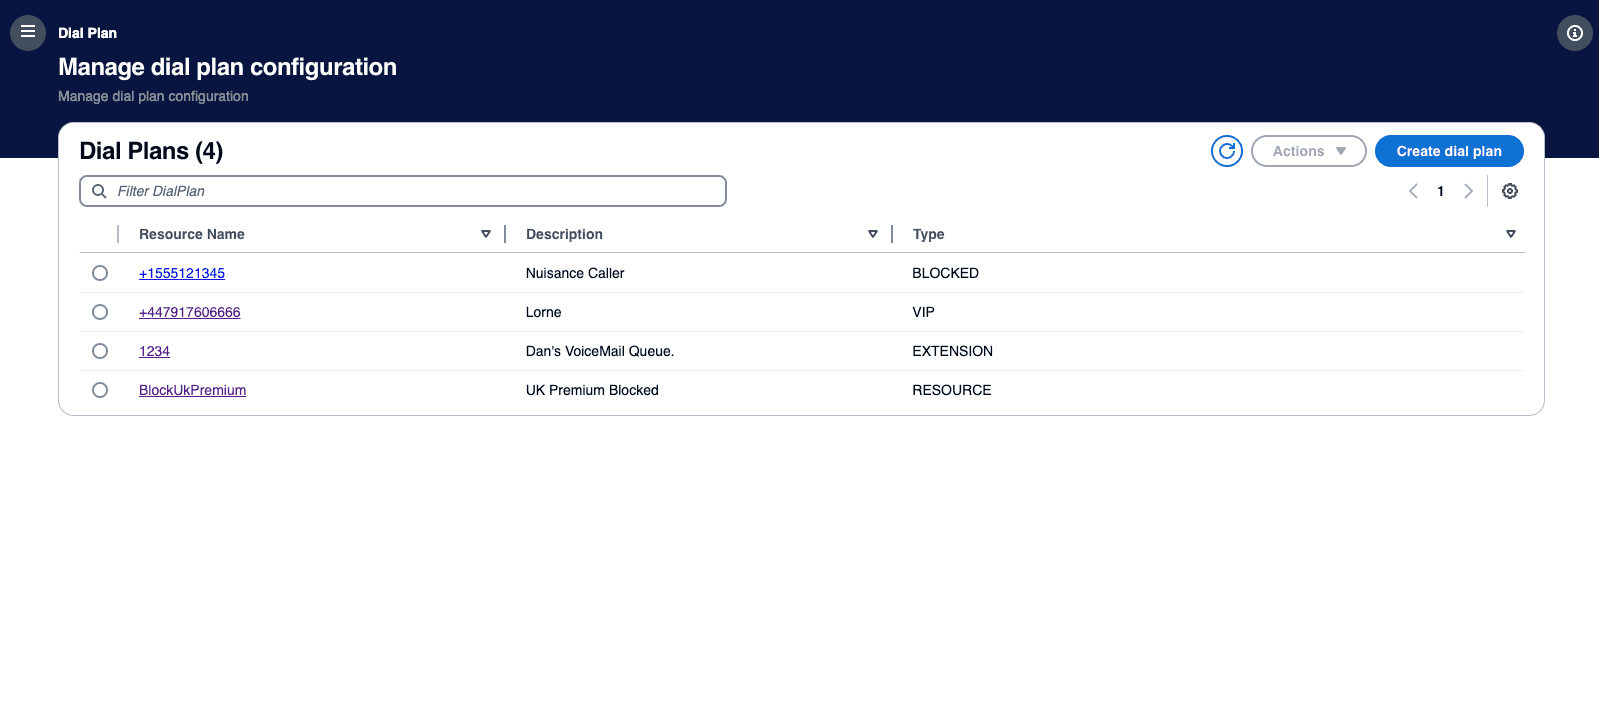Select the +447917606666 row radio button

[100, 312]
